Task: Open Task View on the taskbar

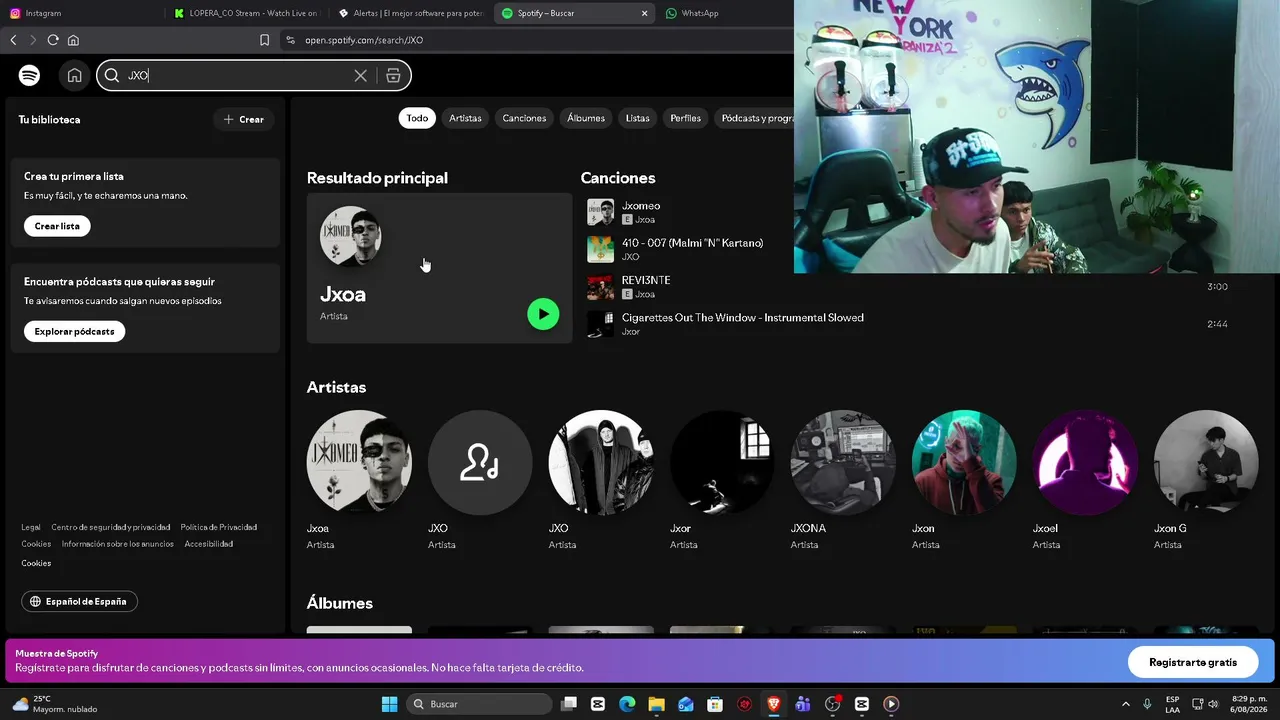Action: [x=569, y=704]
